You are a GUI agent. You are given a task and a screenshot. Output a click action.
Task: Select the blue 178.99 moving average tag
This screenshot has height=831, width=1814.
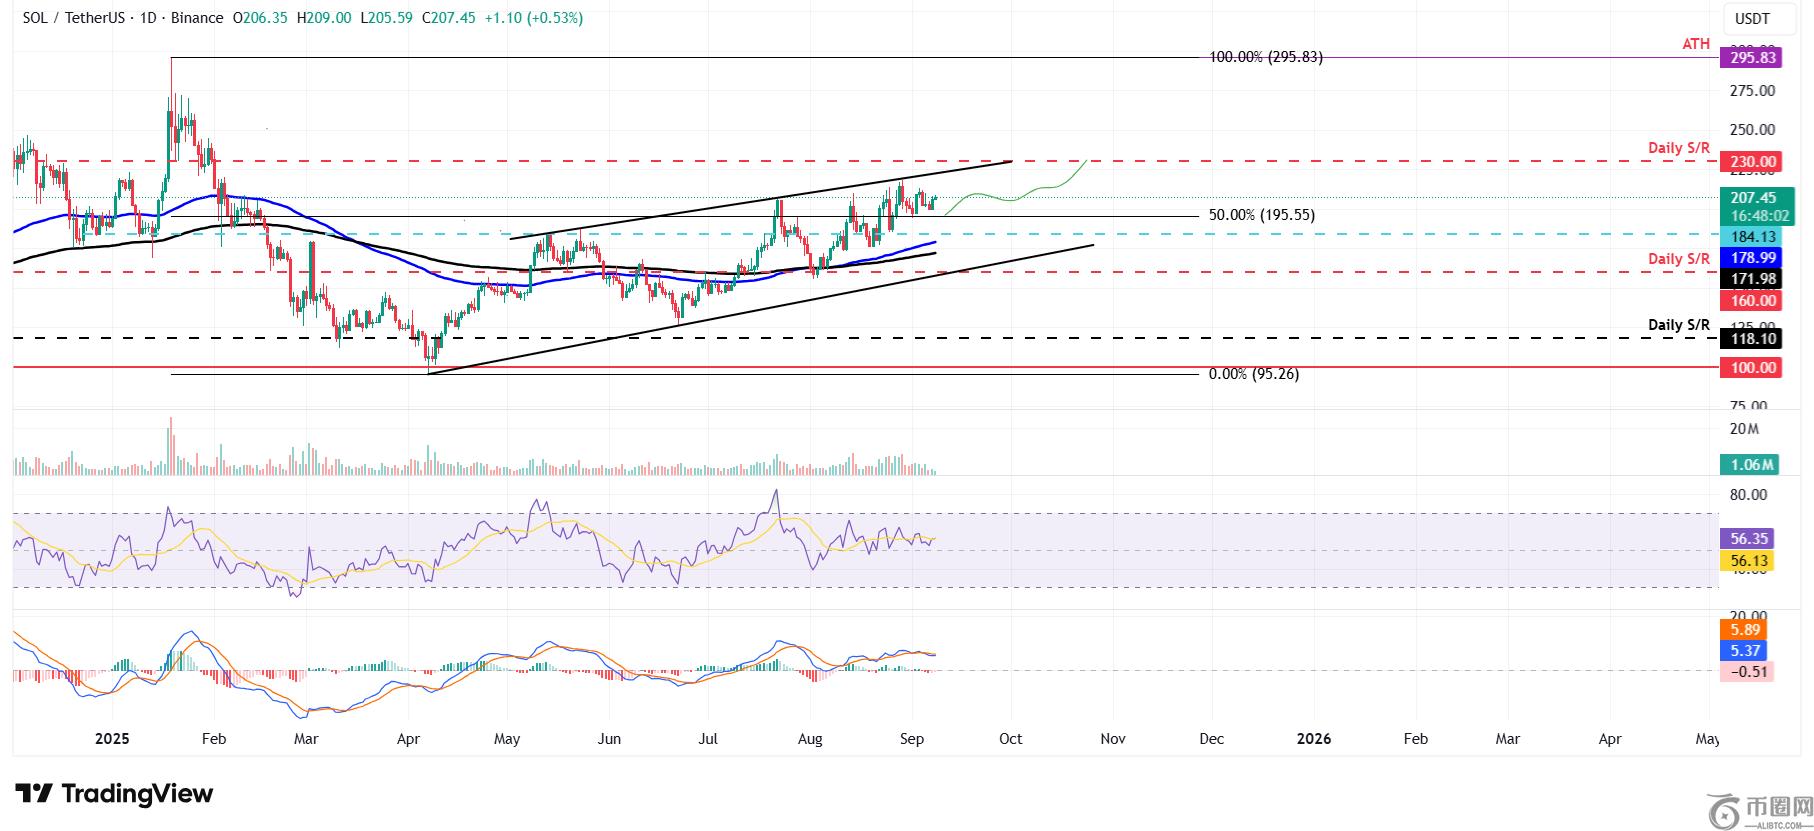point(1753,258)
